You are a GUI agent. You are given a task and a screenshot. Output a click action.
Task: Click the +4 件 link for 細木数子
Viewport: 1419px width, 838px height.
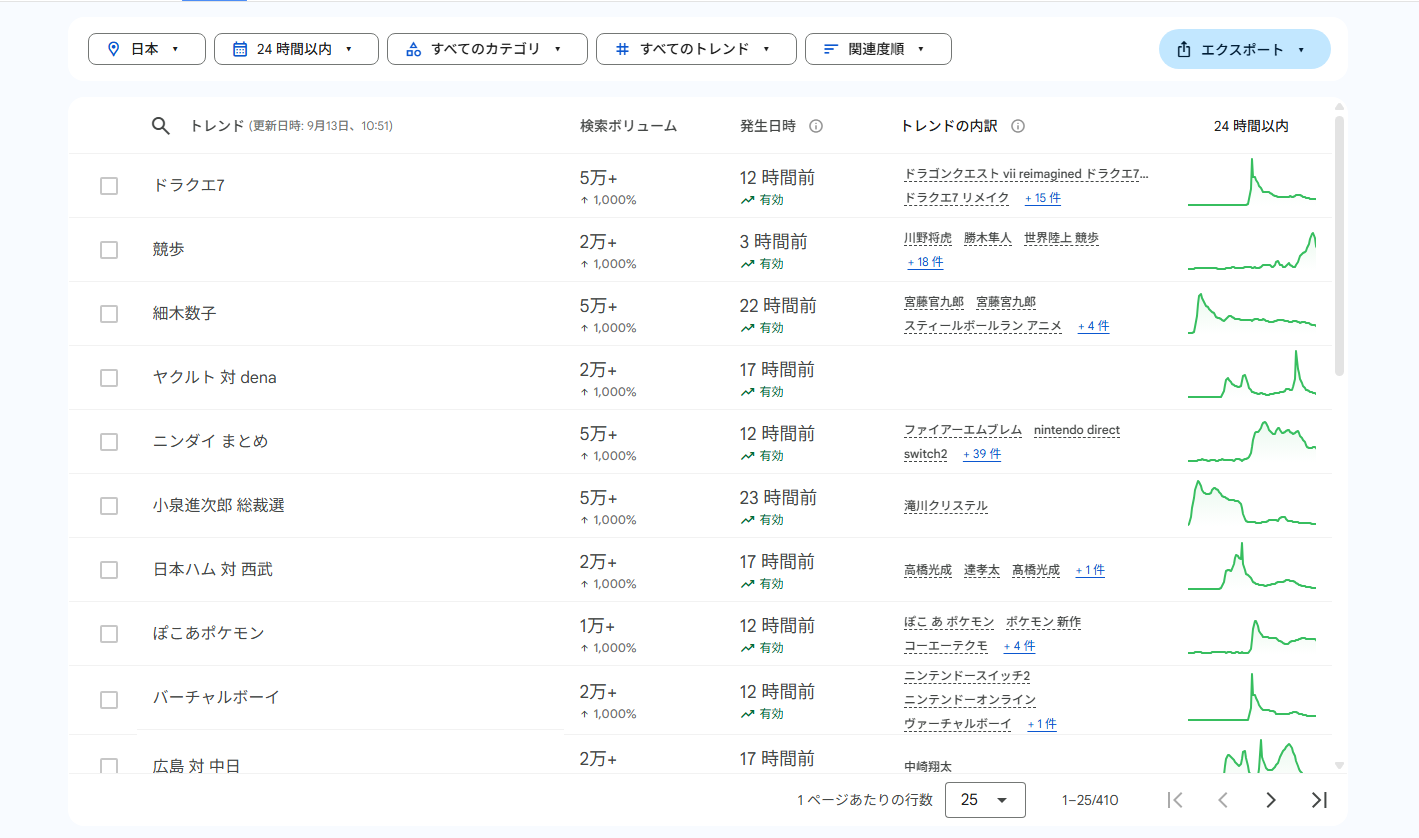tap(1093, 326)
